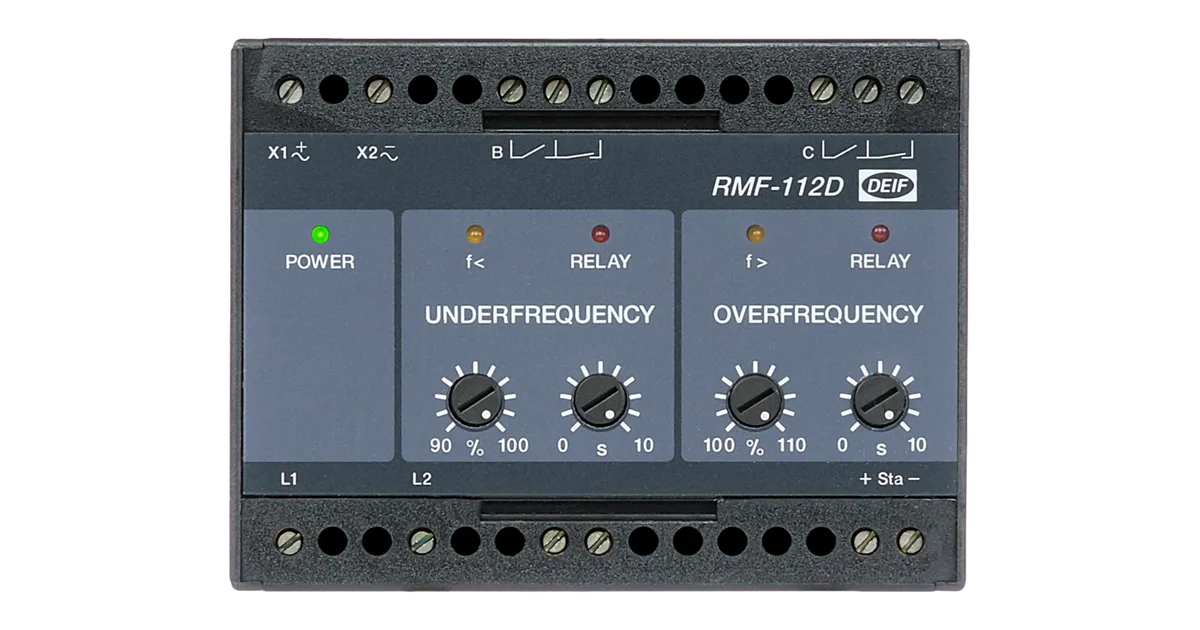This screenshot has height=630, width=1200.
Task: Click the POWER label text
Action: (320, 262)
